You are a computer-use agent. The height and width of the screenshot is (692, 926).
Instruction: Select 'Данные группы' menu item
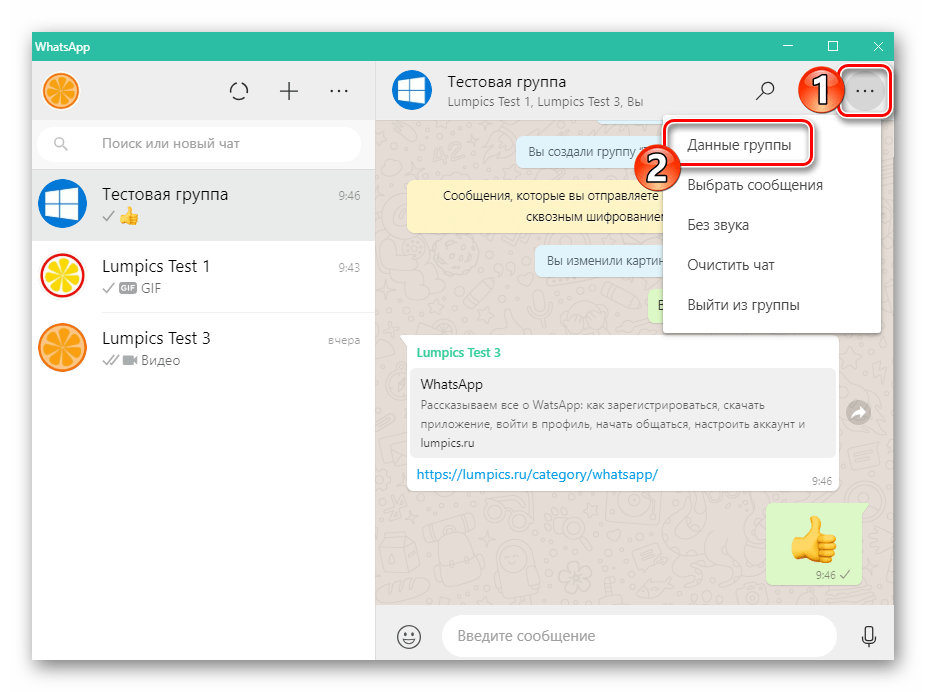coord(739,145)
